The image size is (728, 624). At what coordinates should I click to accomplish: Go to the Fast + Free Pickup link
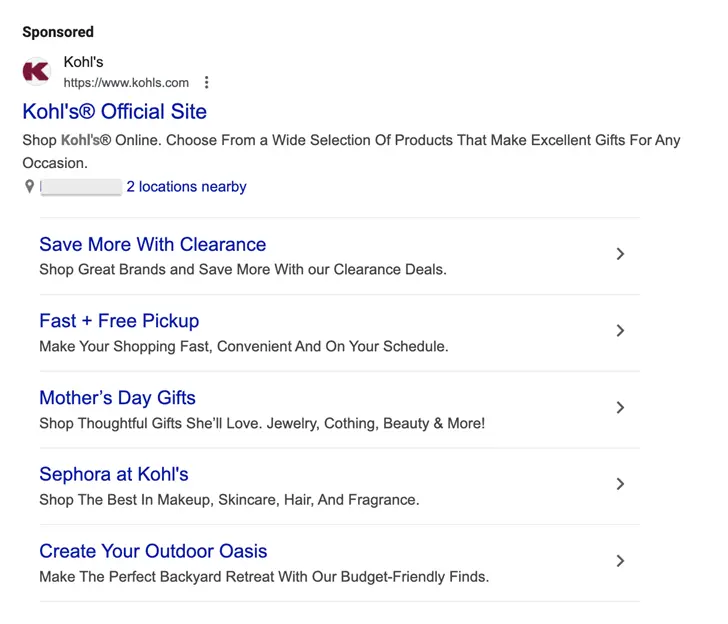[x=119, y=321]
